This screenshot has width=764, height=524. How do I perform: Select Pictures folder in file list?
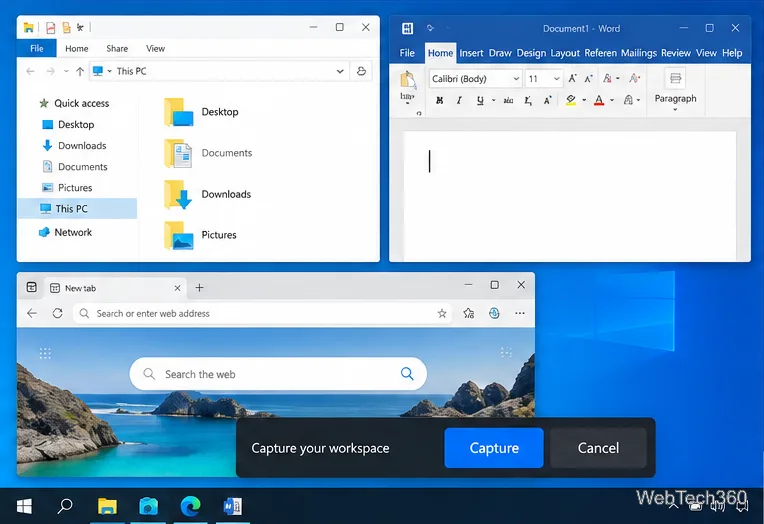point(200,235)
